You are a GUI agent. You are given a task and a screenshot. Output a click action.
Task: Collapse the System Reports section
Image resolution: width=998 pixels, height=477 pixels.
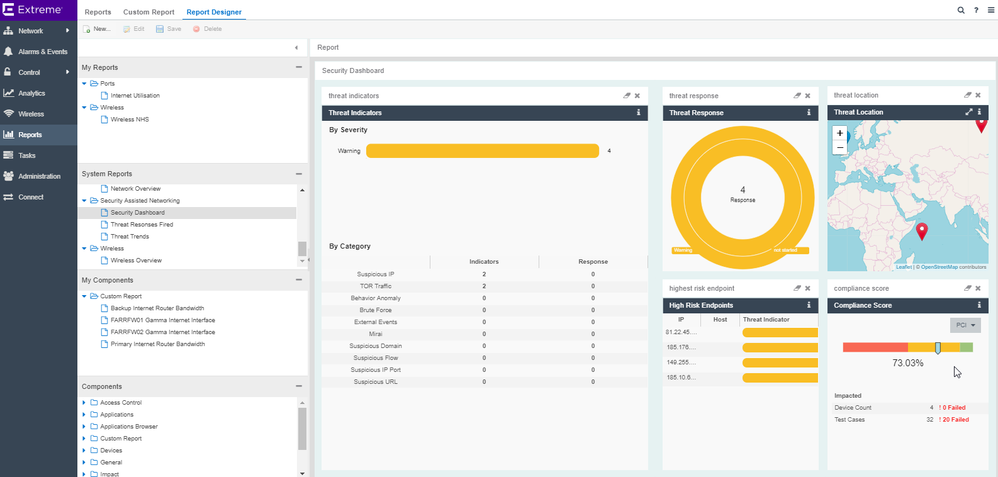click(299, 174)
